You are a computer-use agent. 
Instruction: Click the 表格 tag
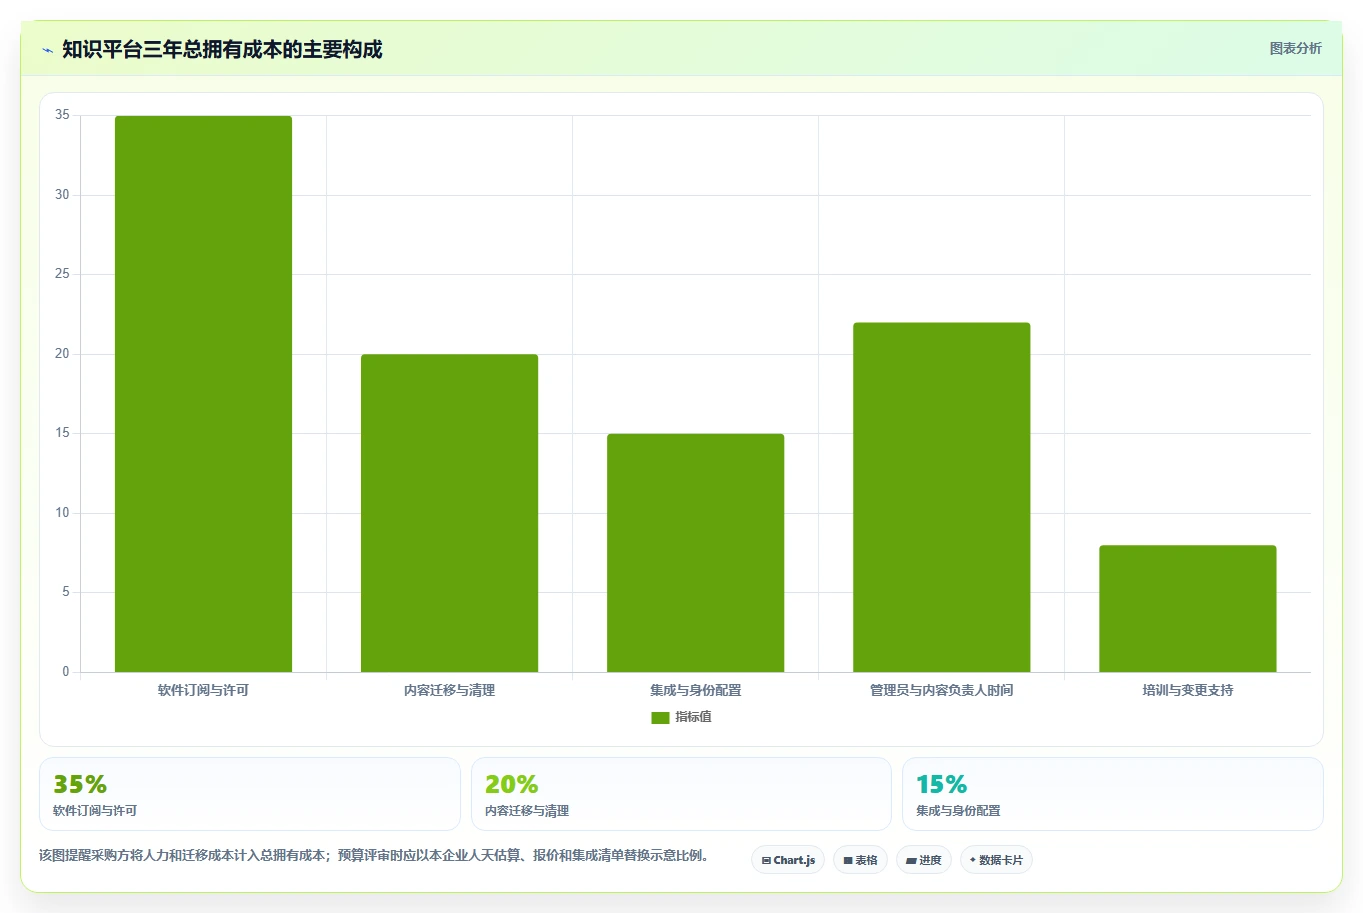pos(860,860)
